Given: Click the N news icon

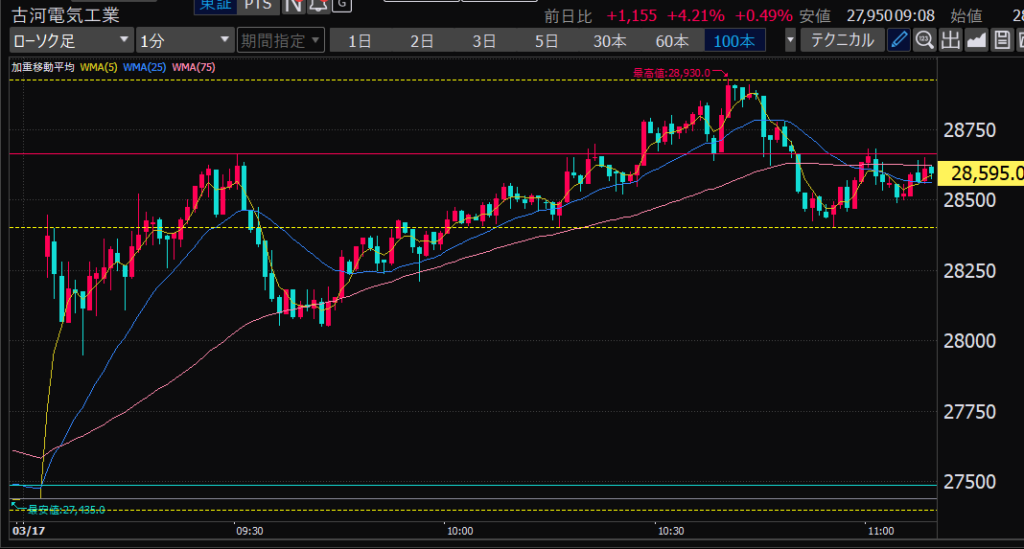Looking at the screenshot, I should pyautogui.click(x=293, y=5).
